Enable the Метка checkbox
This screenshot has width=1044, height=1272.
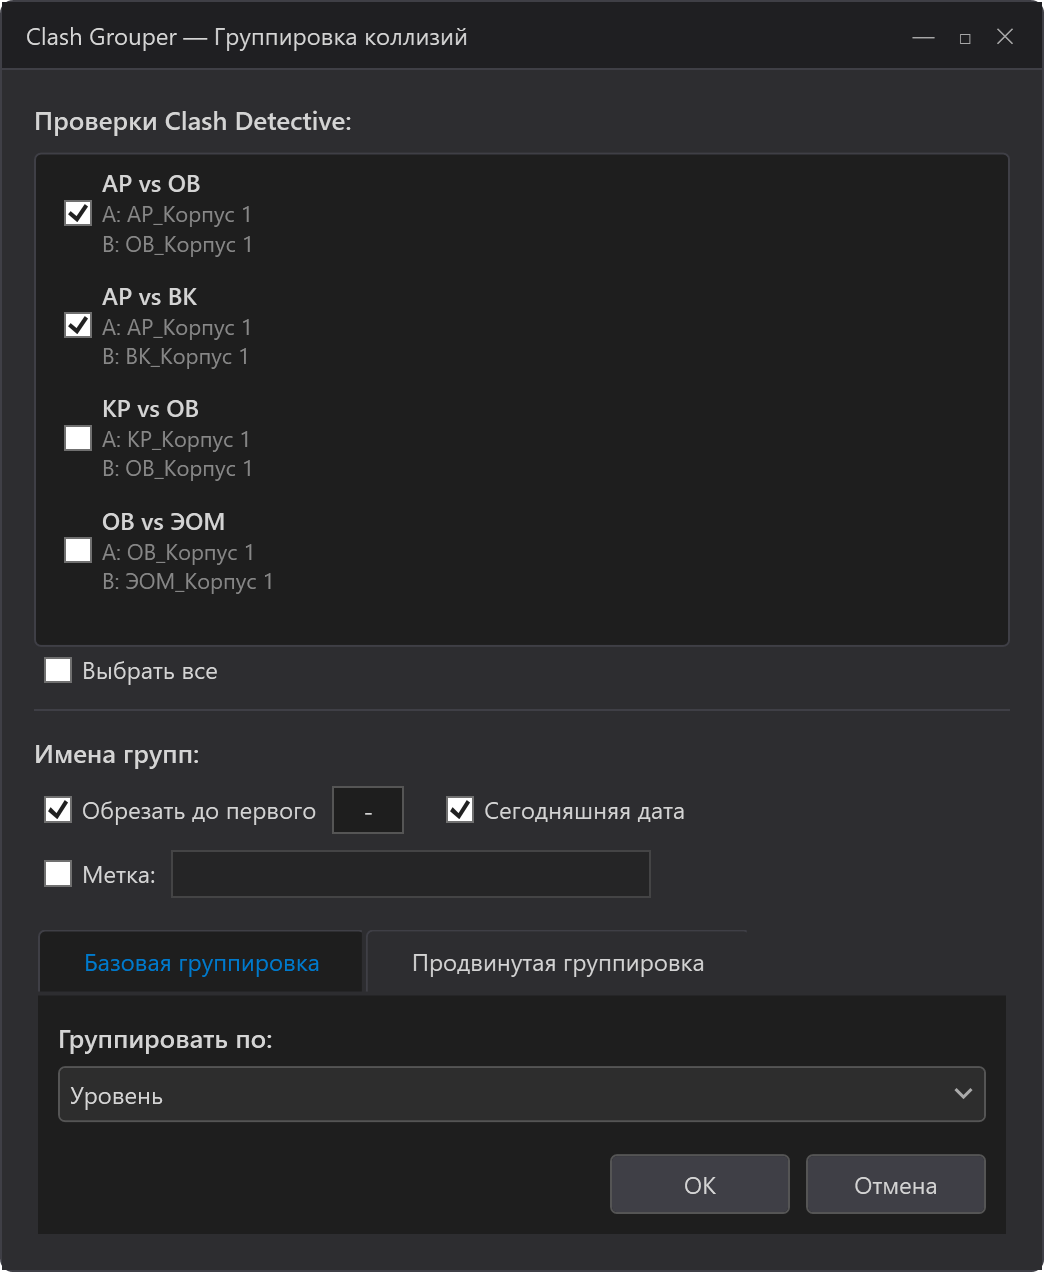pyautogui.click(x=58, y=874)
